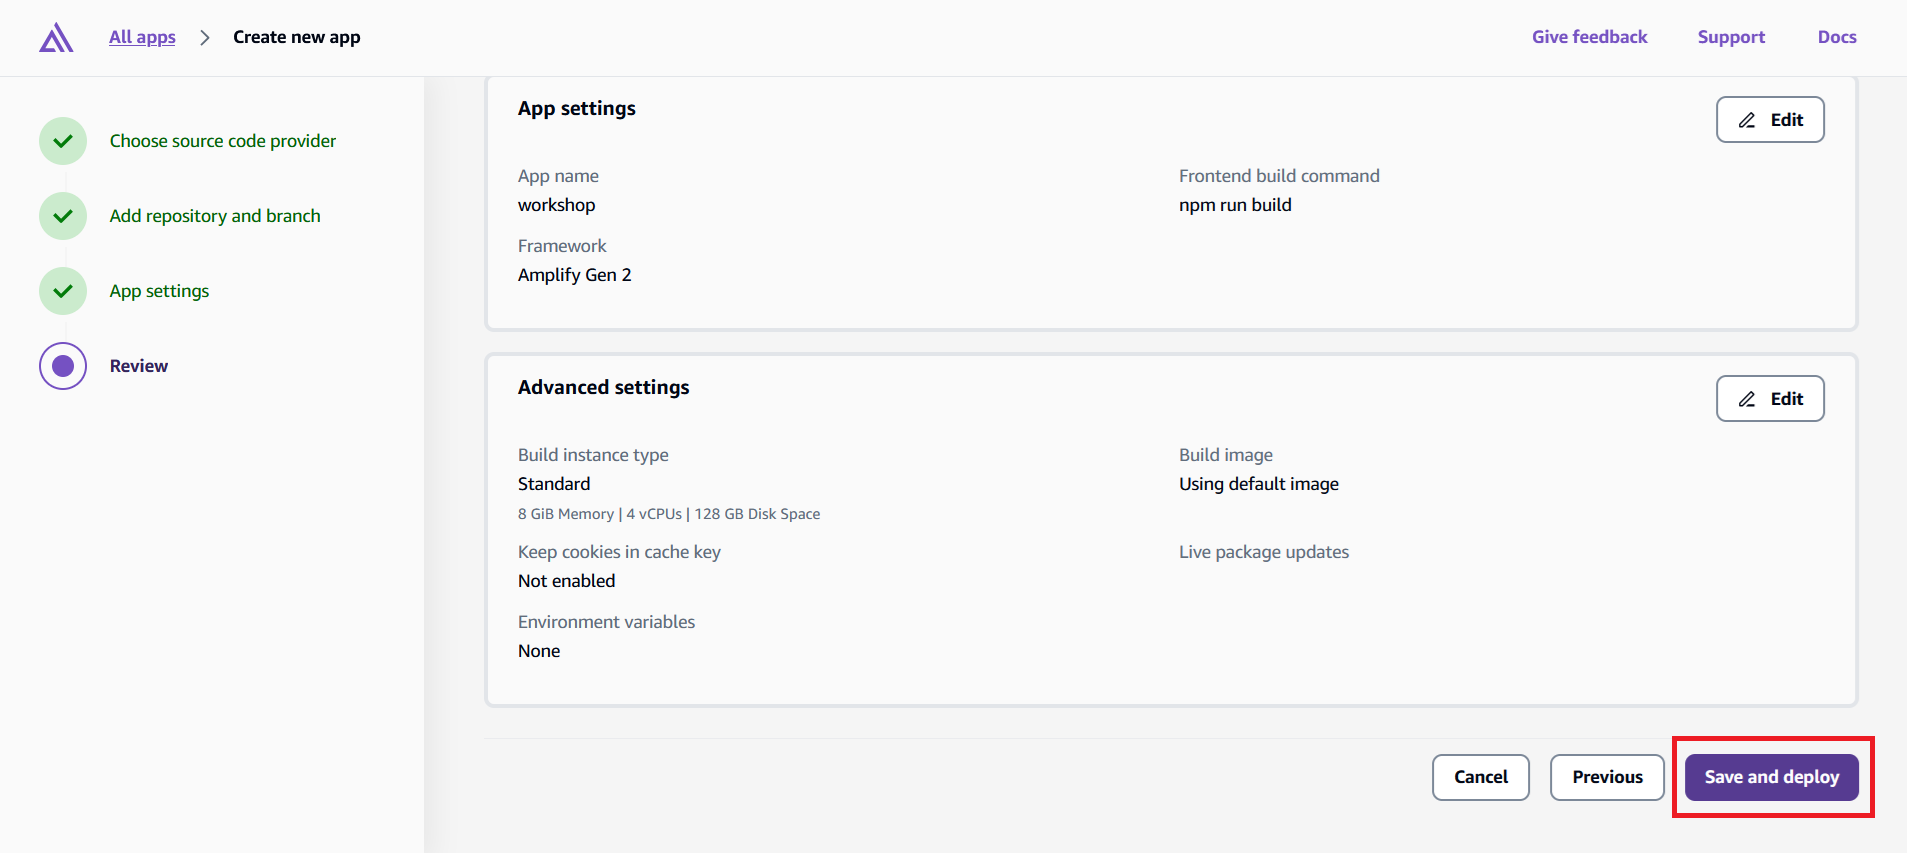Go back with Previous button
1907x853 pixels.
click(1607, 777)
